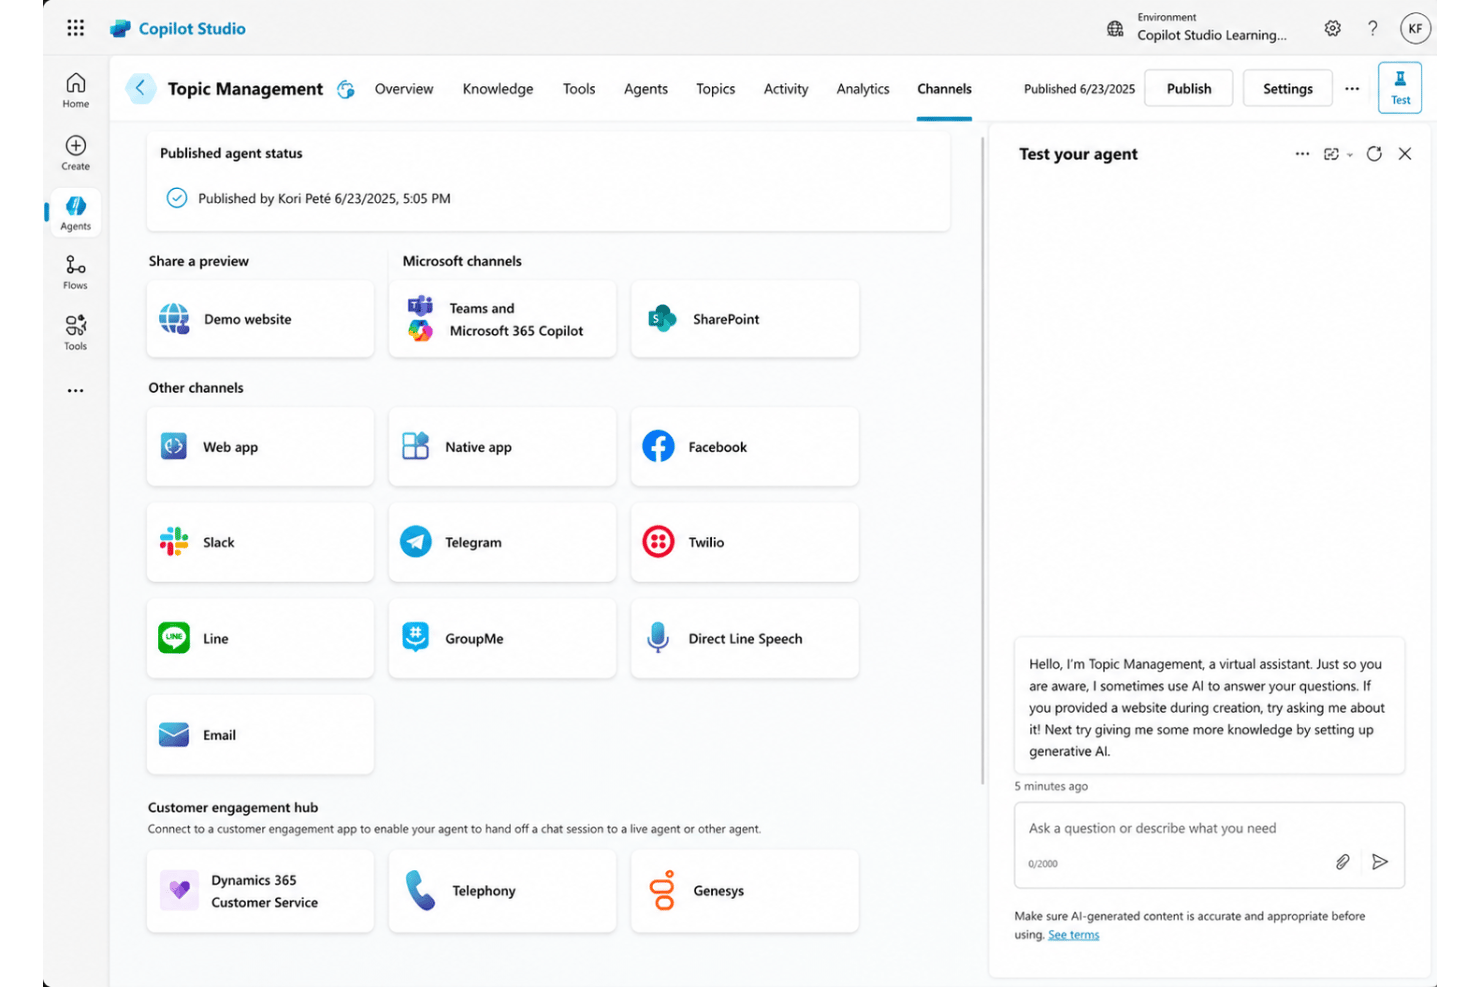The image size is (1480, 987).
Task: Open the settings gear in header
Action: coord(1332,29)
